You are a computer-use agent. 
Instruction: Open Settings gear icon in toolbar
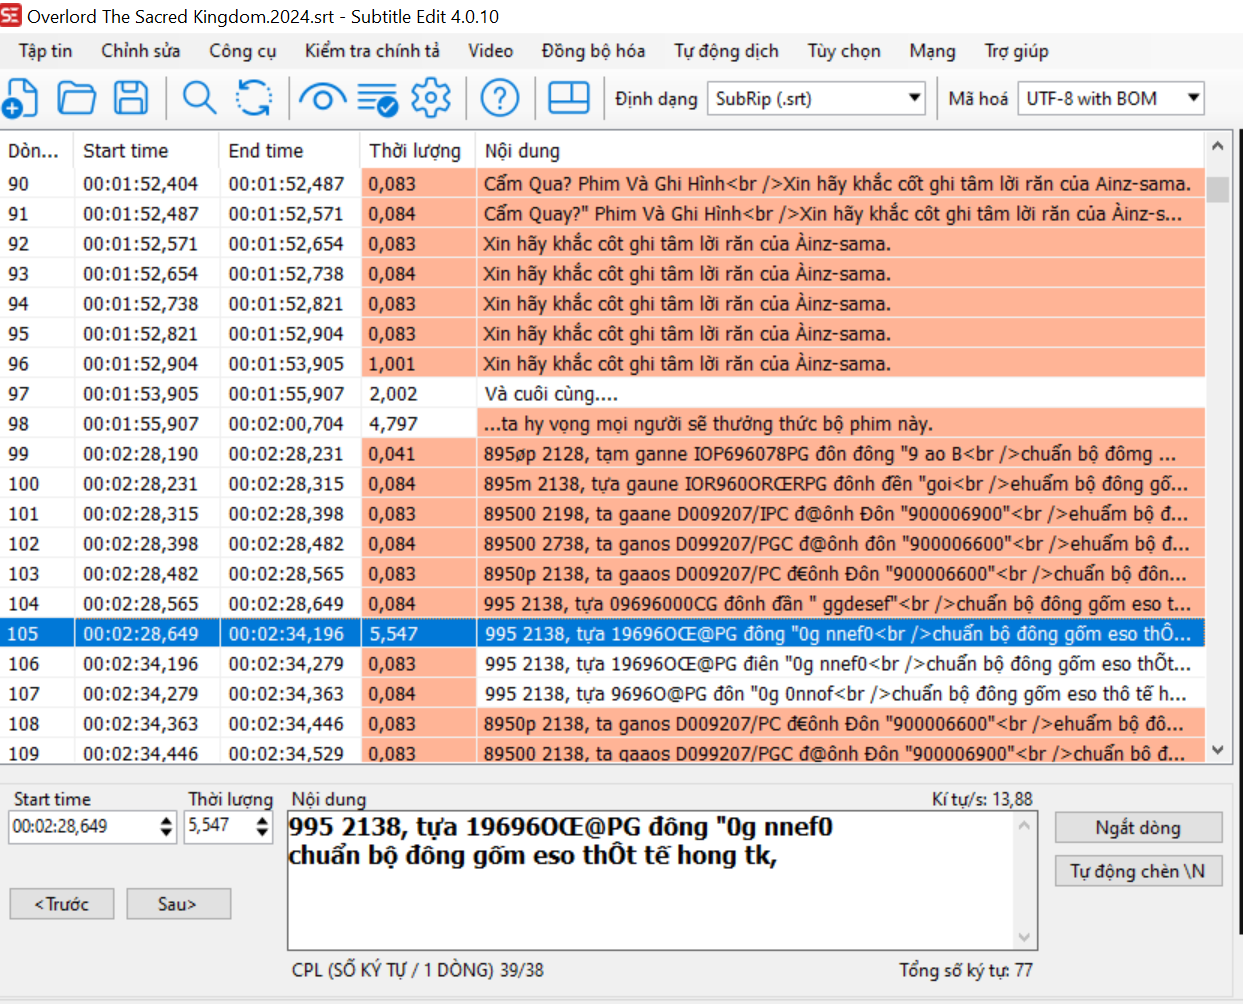pos(431,98)
